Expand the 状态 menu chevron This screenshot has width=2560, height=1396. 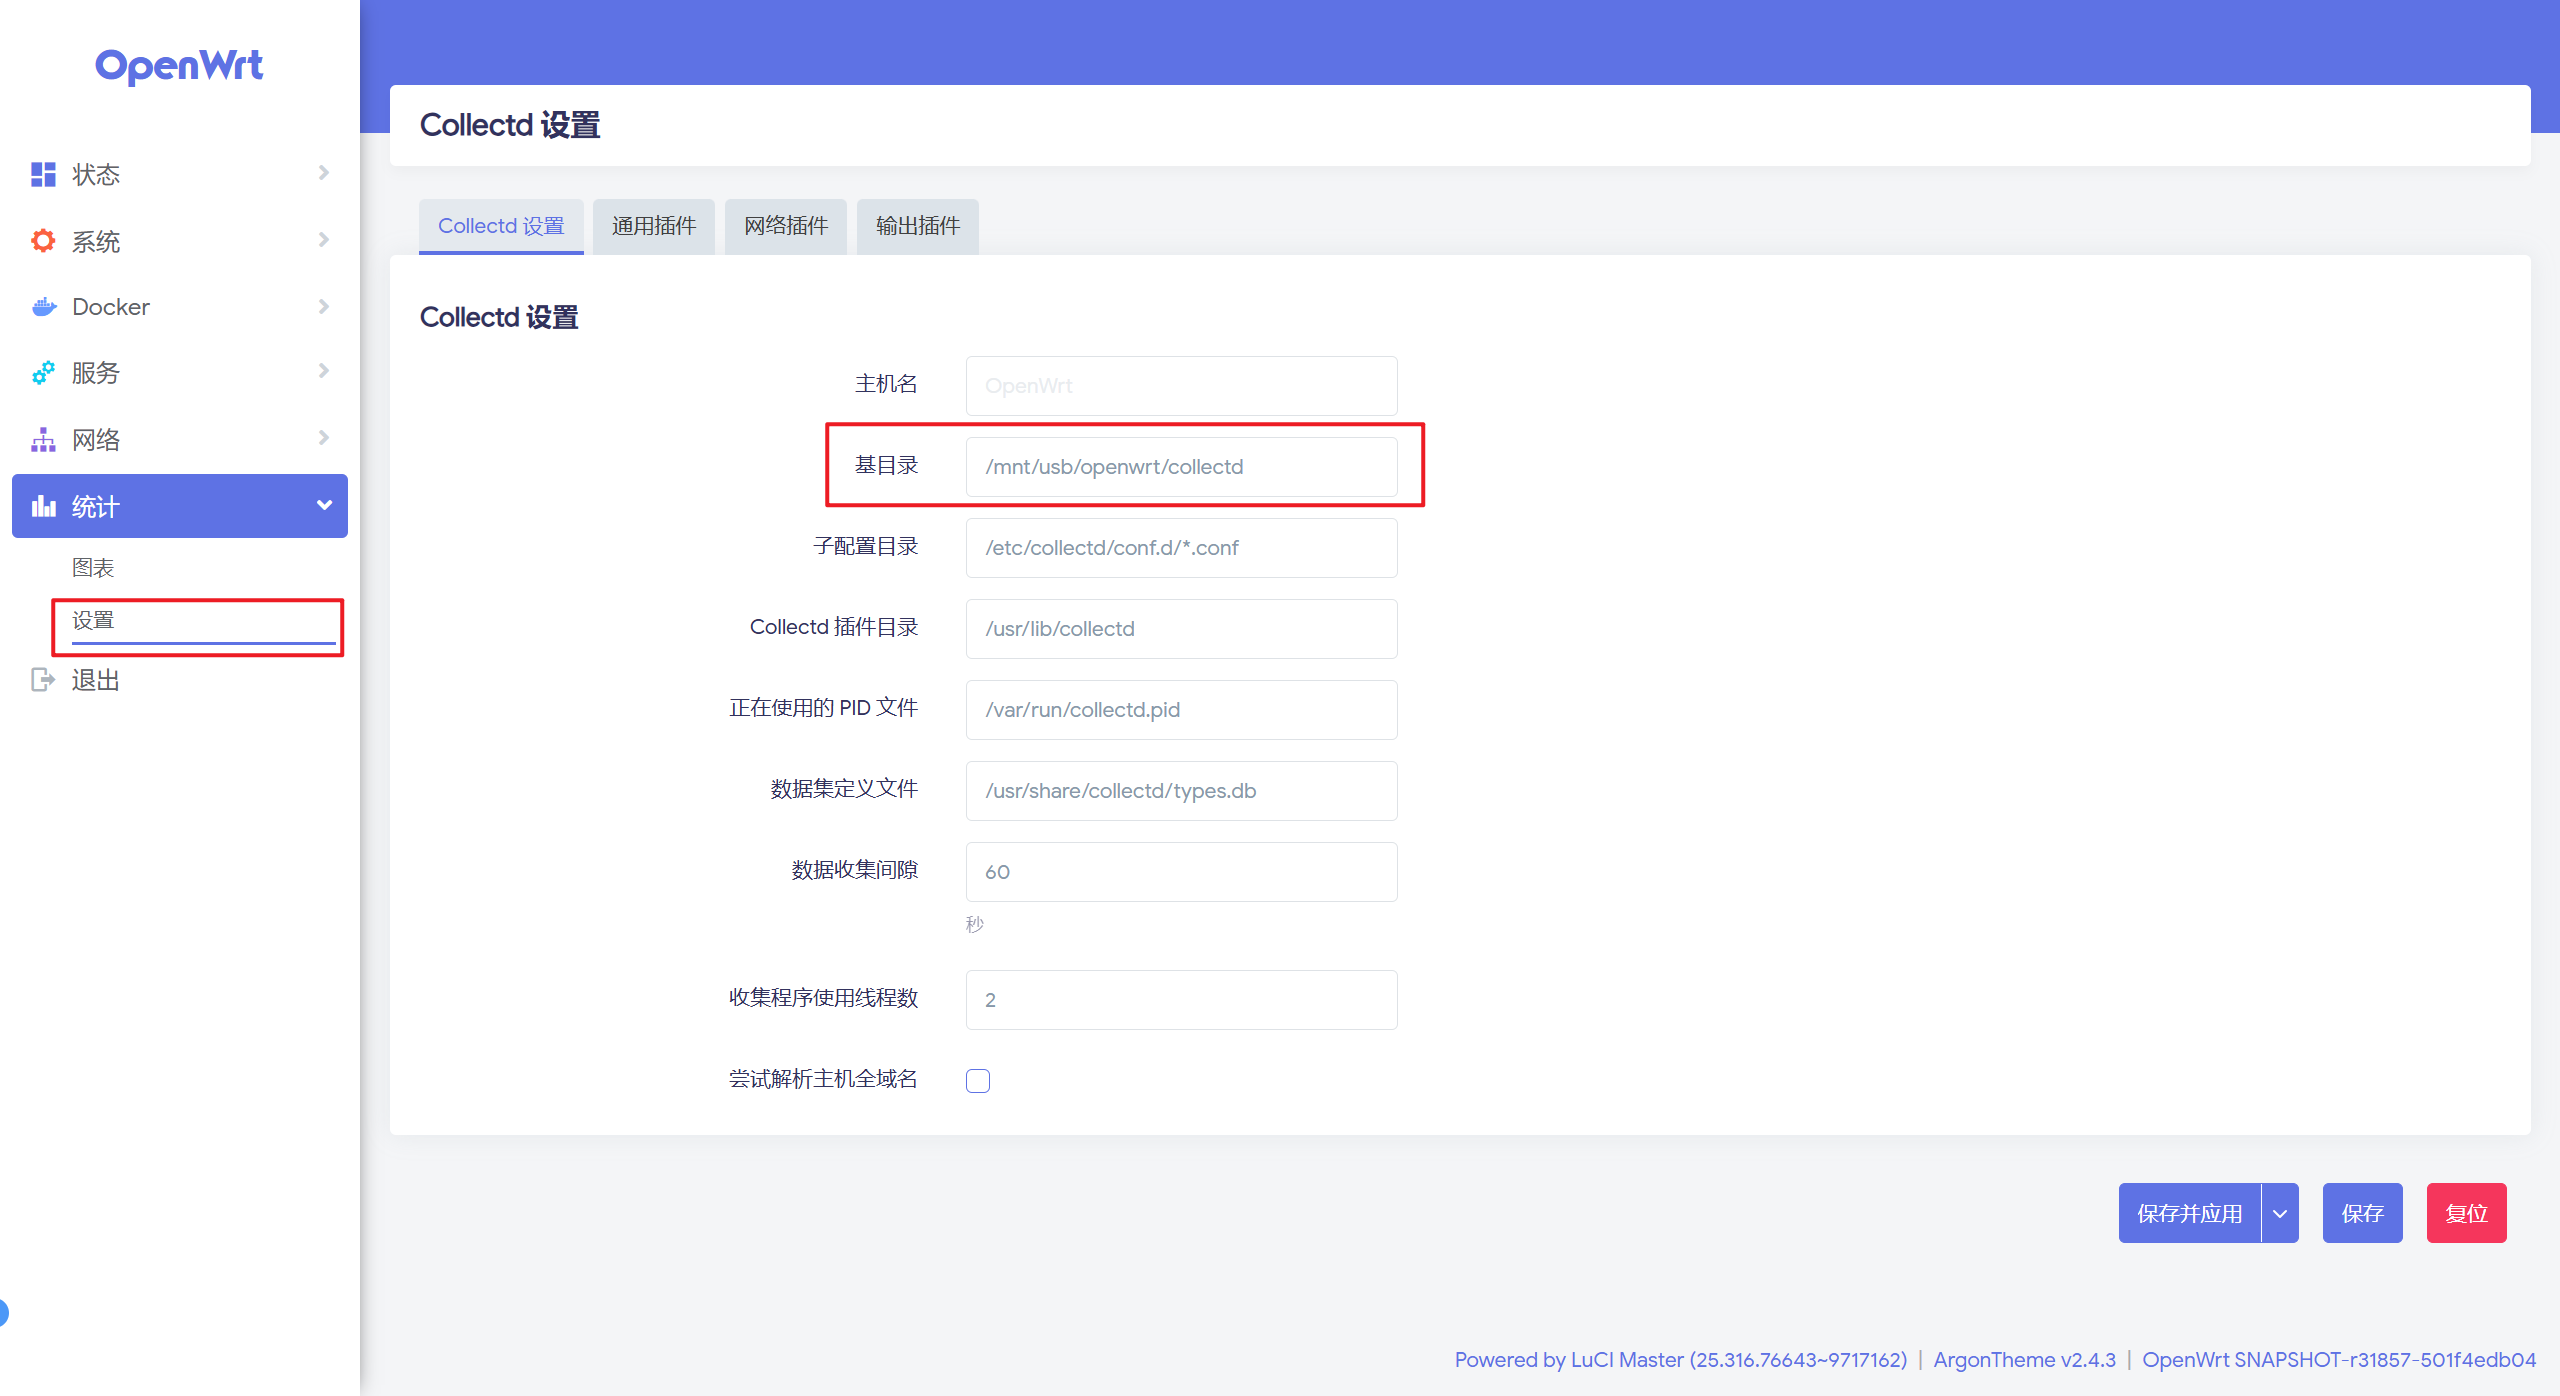click(323, 173)
